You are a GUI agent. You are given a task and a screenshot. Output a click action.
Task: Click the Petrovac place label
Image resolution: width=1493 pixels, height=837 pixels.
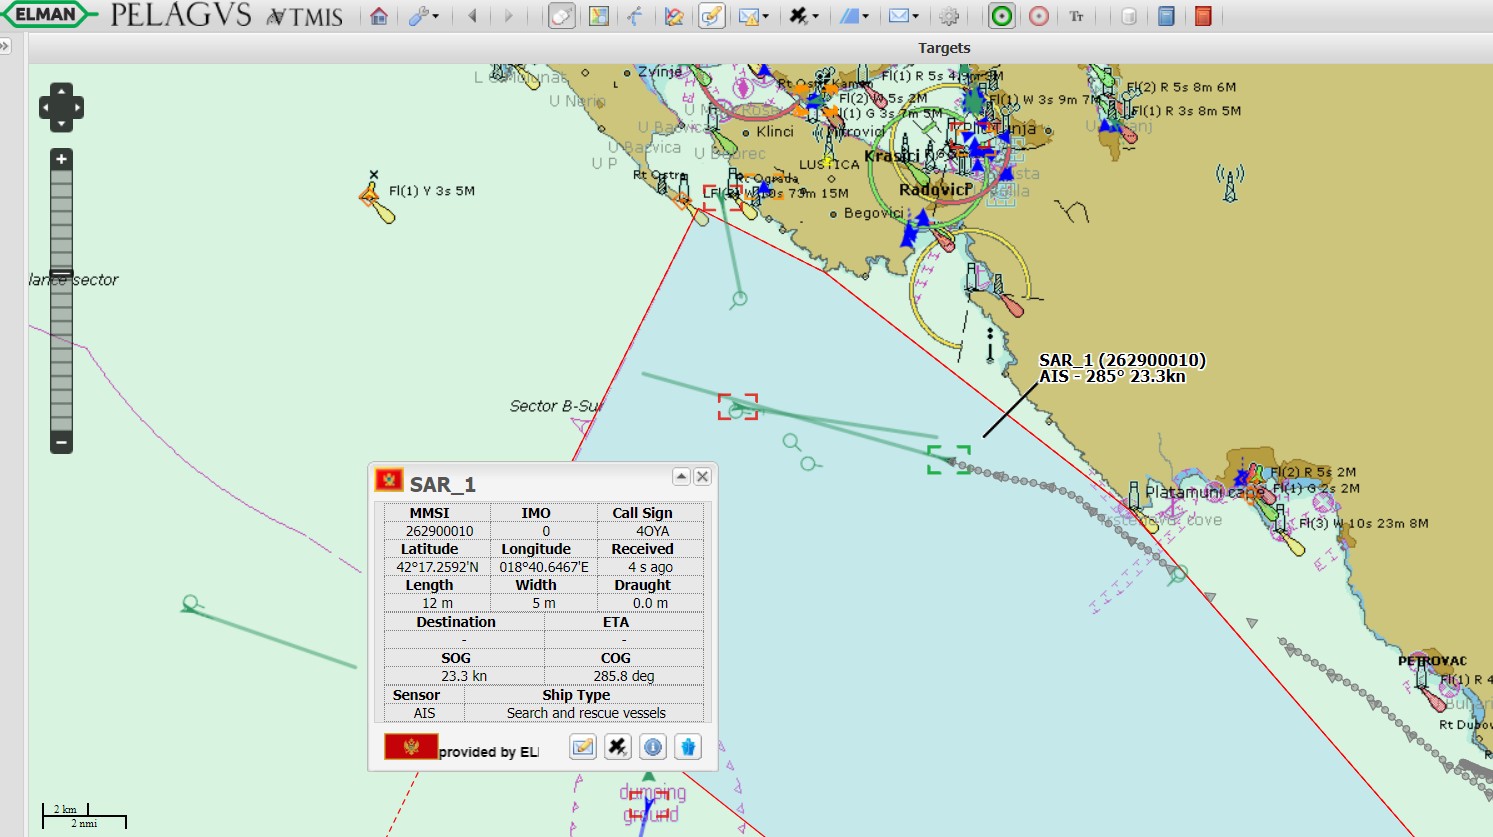(x=1432, y=661)
